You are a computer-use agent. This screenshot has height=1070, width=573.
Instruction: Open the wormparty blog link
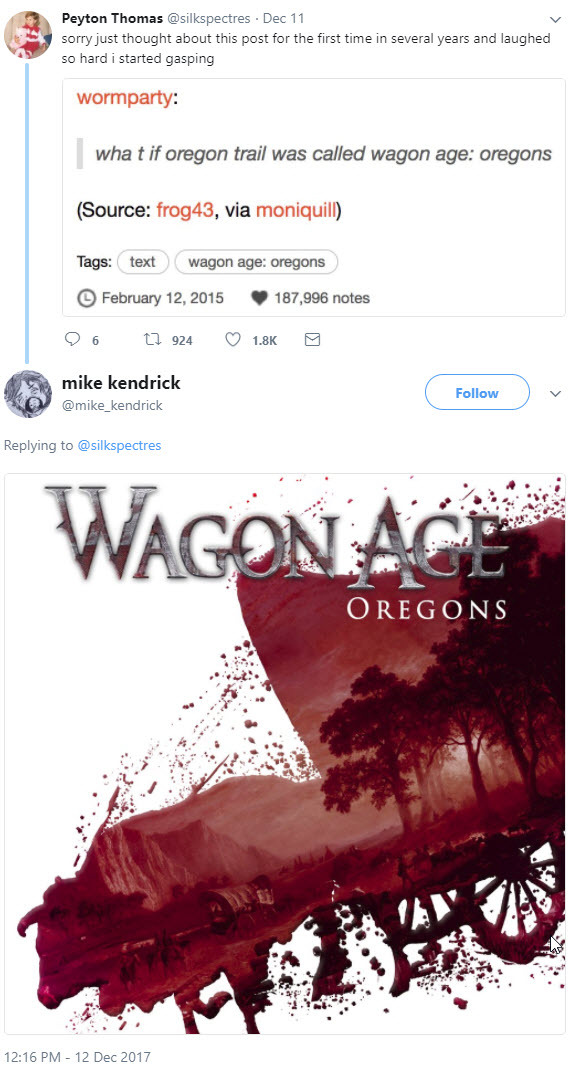[x=125, y=98]
